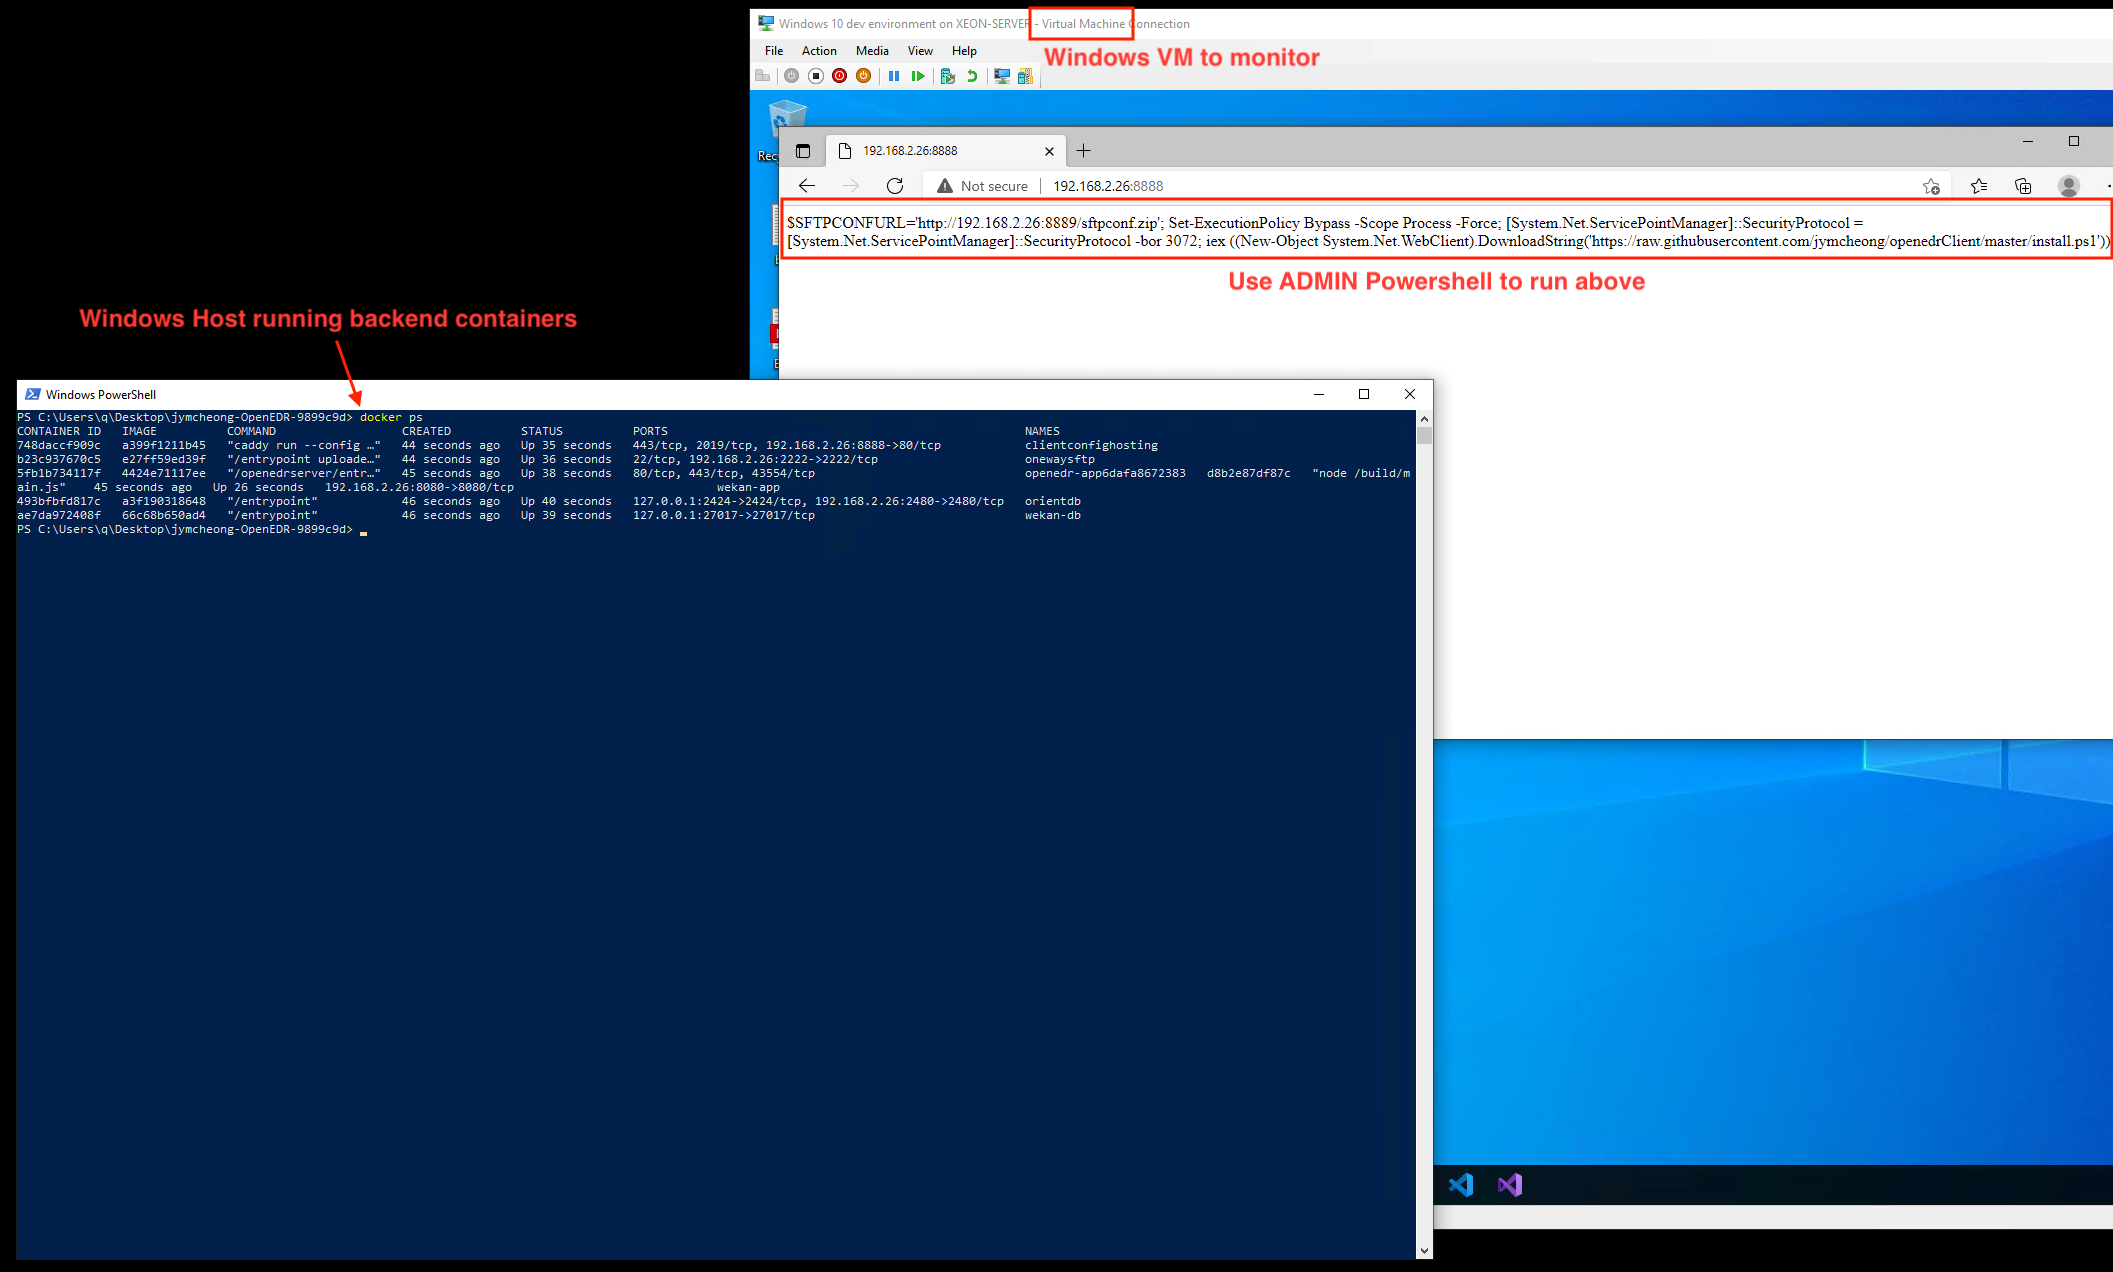Image resolution: width=2113 pixels, height=1272 pixels.
Task: Pause the virtual machine
Action: (x=894, y=76)
